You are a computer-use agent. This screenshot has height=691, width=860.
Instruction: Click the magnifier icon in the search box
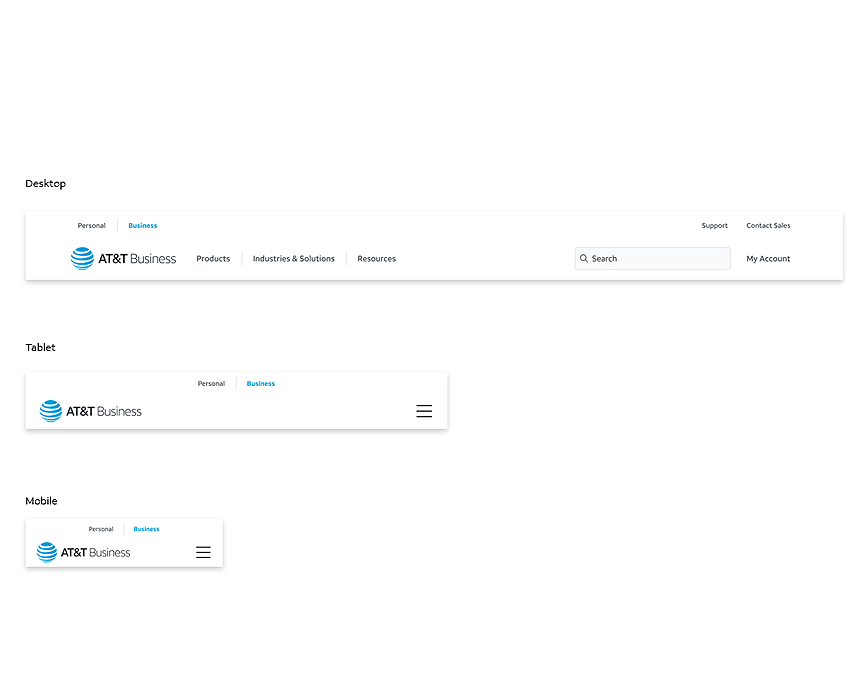click(584, 259)
